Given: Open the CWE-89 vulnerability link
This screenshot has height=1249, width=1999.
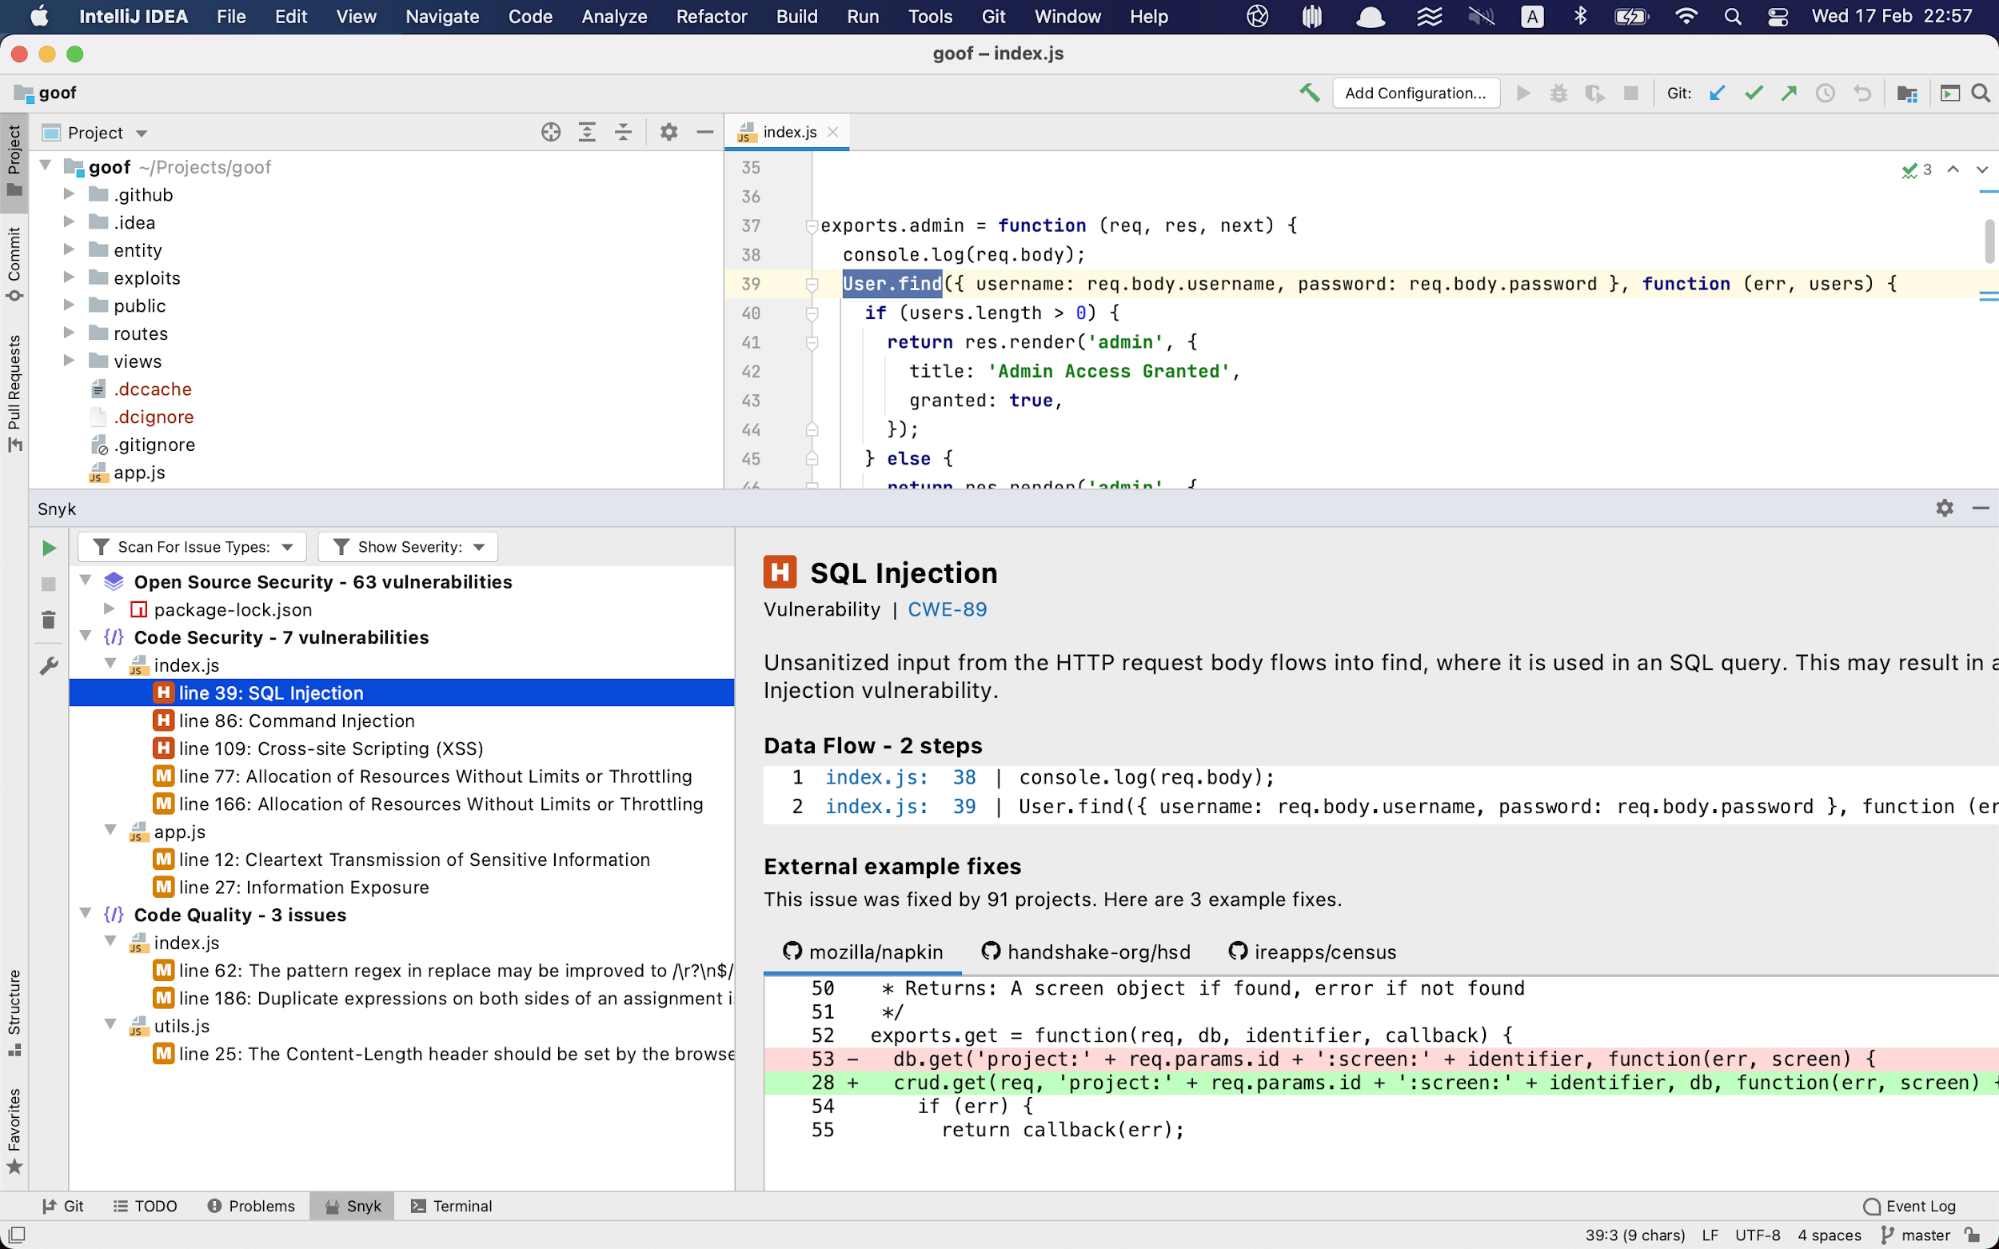Looking at the screenshot, I should 946,609.
